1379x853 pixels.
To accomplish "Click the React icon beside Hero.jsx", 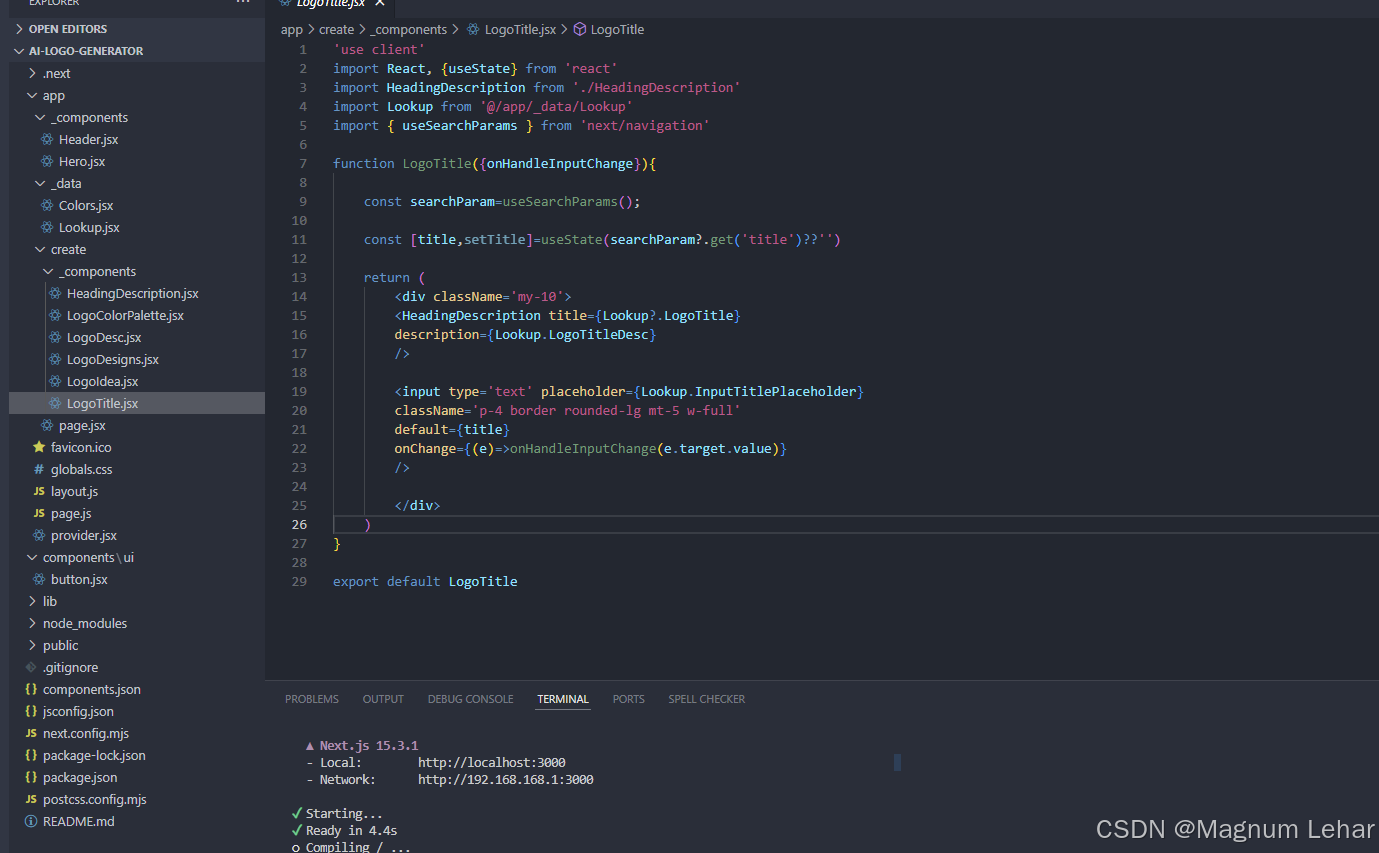I will point(47,161).
